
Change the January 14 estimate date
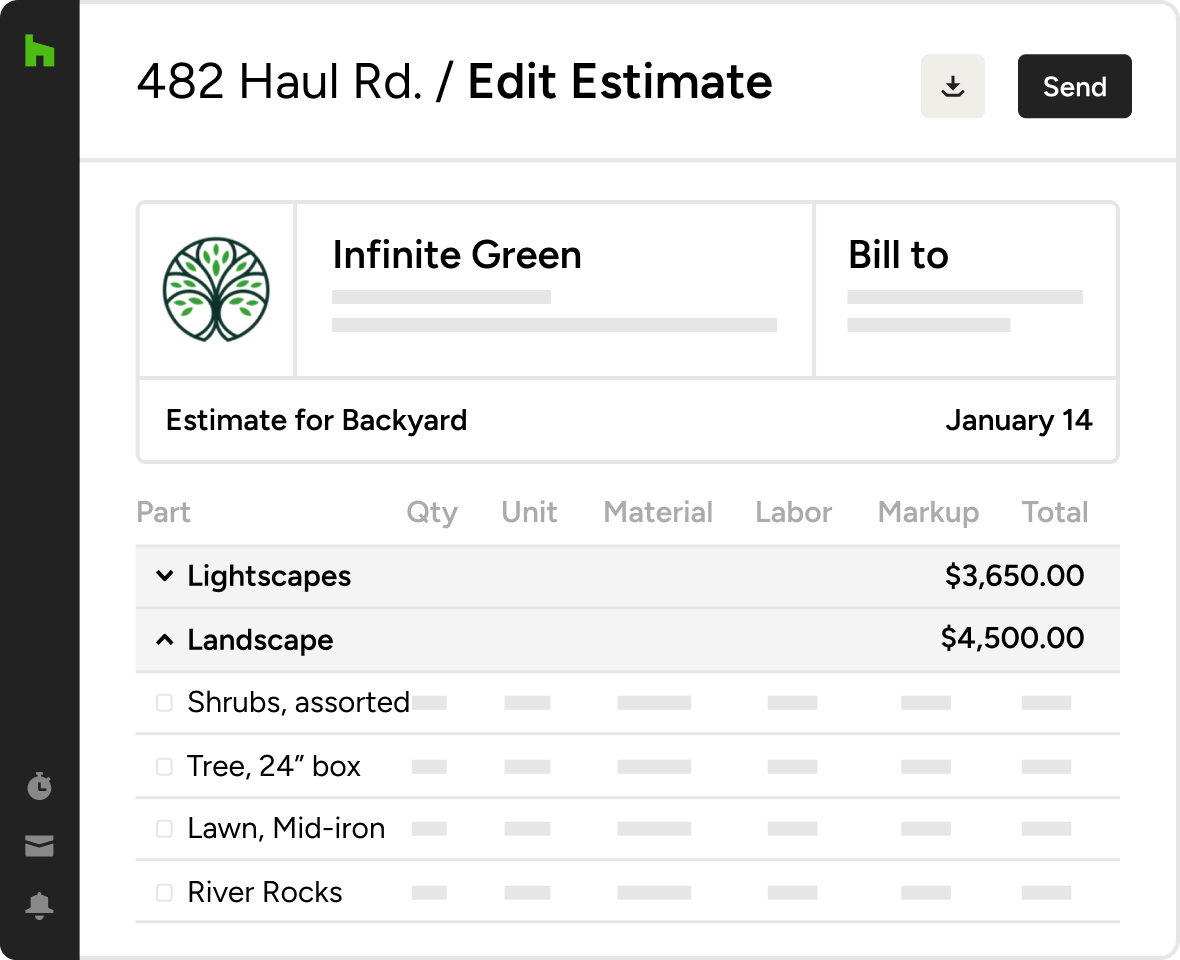pyautogui.click(x=1018, y=420)
